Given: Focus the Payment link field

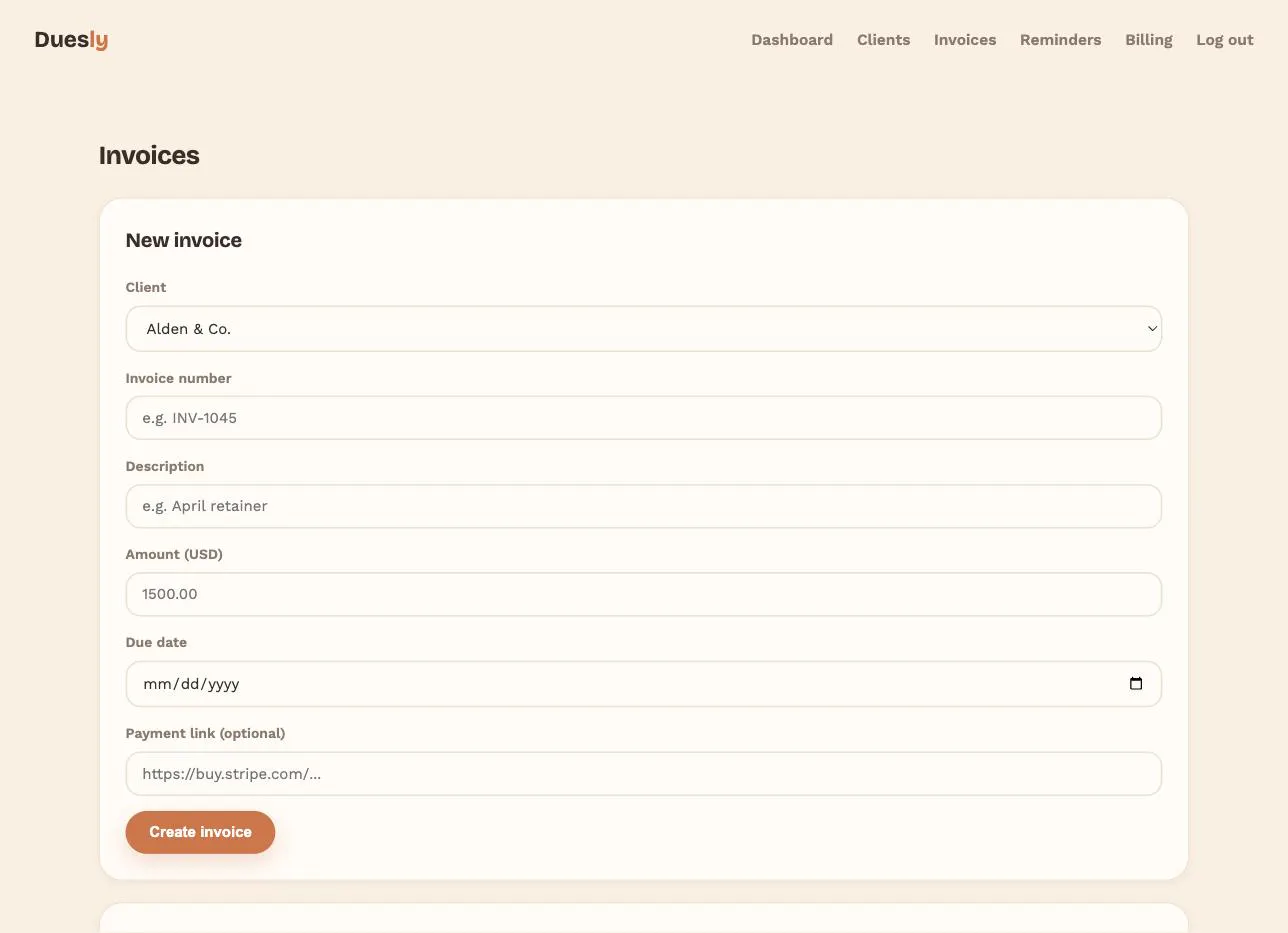Looking at the screenshot, I should tap(643, 774).
